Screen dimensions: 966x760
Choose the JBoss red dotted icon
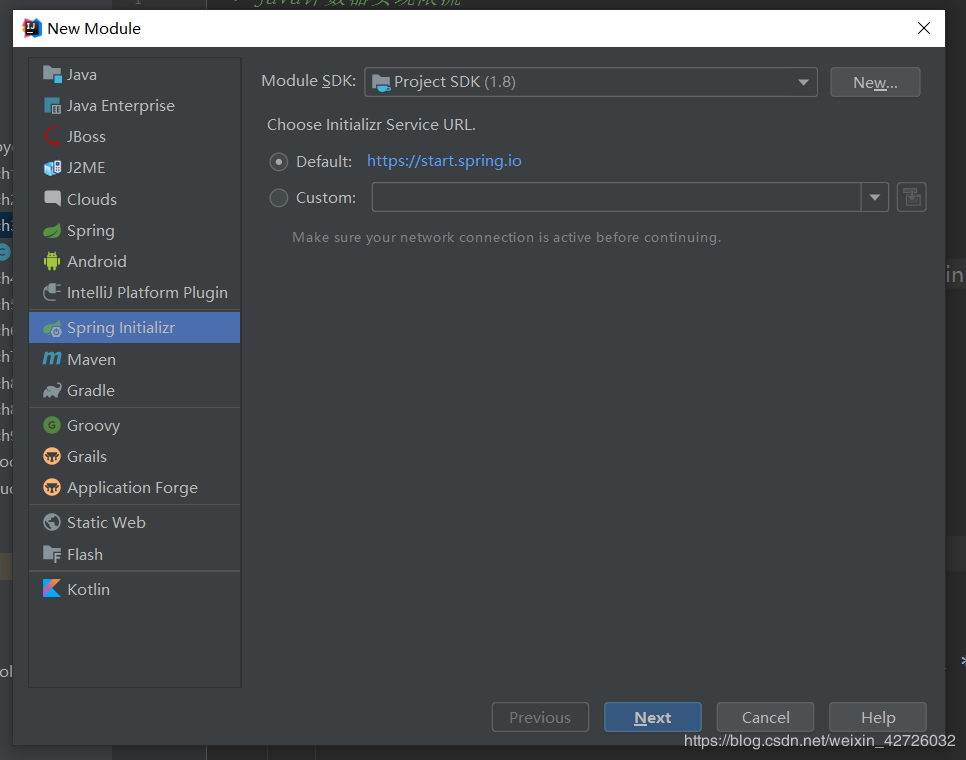click(x=52, y=137)
